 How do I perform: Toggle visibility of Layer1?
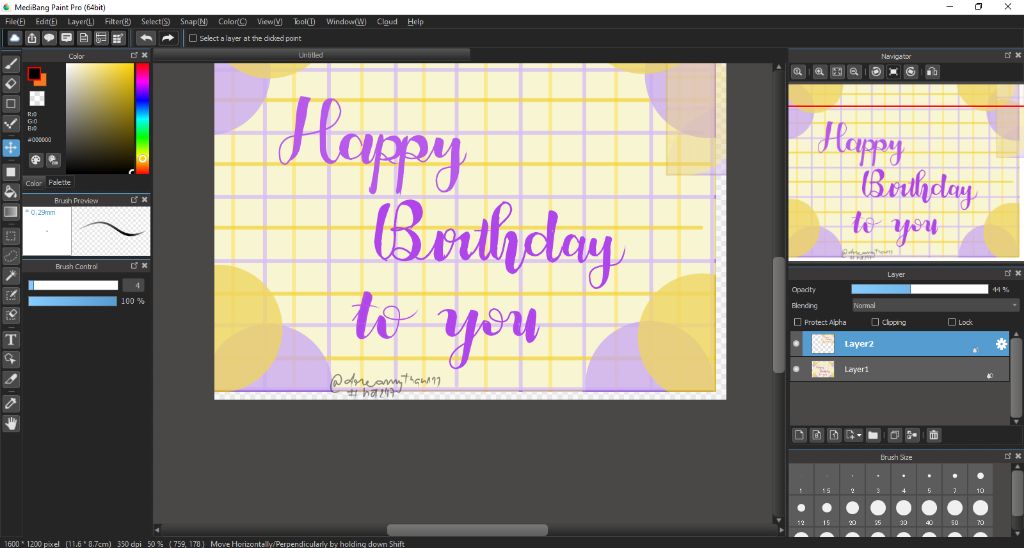click(796, 369)
